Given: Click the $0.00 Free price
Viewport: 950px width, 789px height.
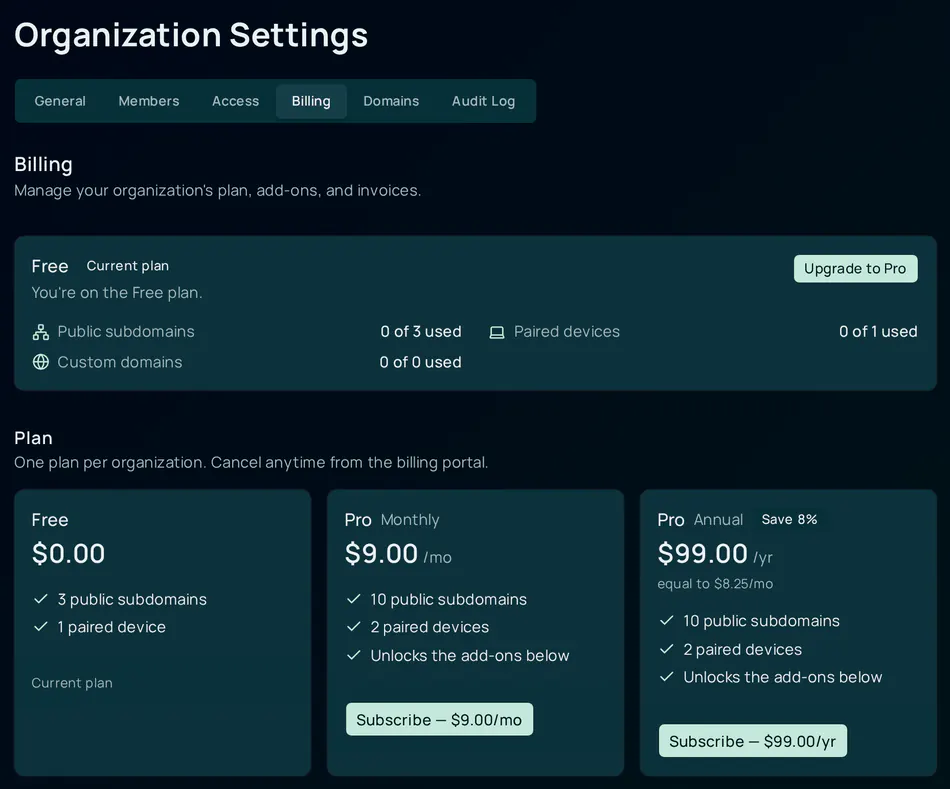Looking at the screenshot, I should 68,553.
